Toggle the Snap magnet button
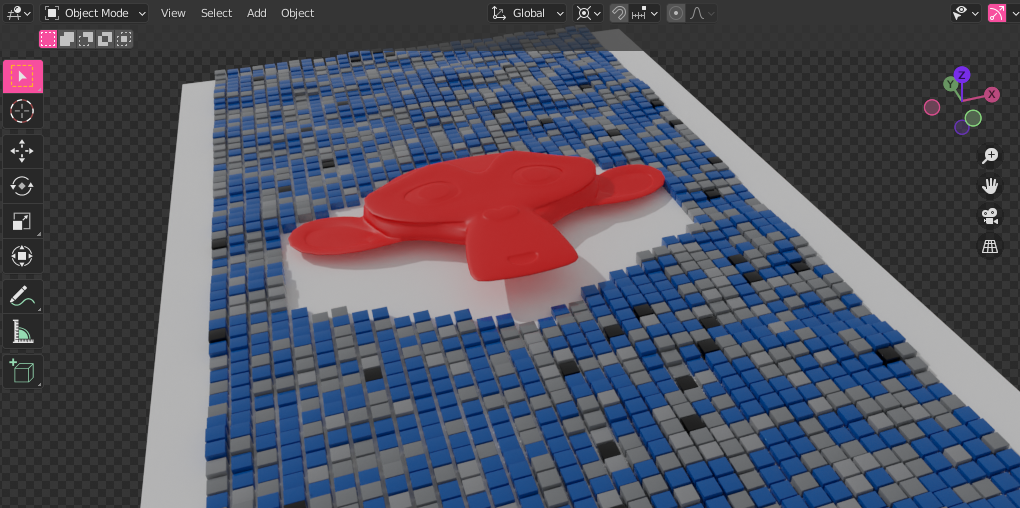Viewport: 1020px width, 508px height. coord(619,13)
